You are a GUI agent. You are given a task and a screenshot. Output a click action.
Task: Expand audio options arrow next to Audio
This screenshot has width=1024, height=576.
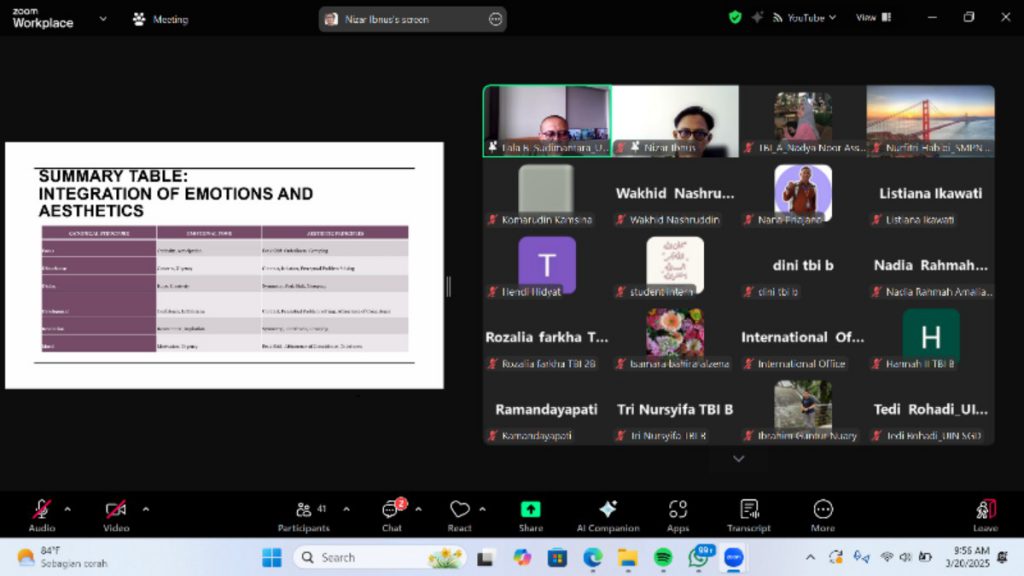coord(67,509)
